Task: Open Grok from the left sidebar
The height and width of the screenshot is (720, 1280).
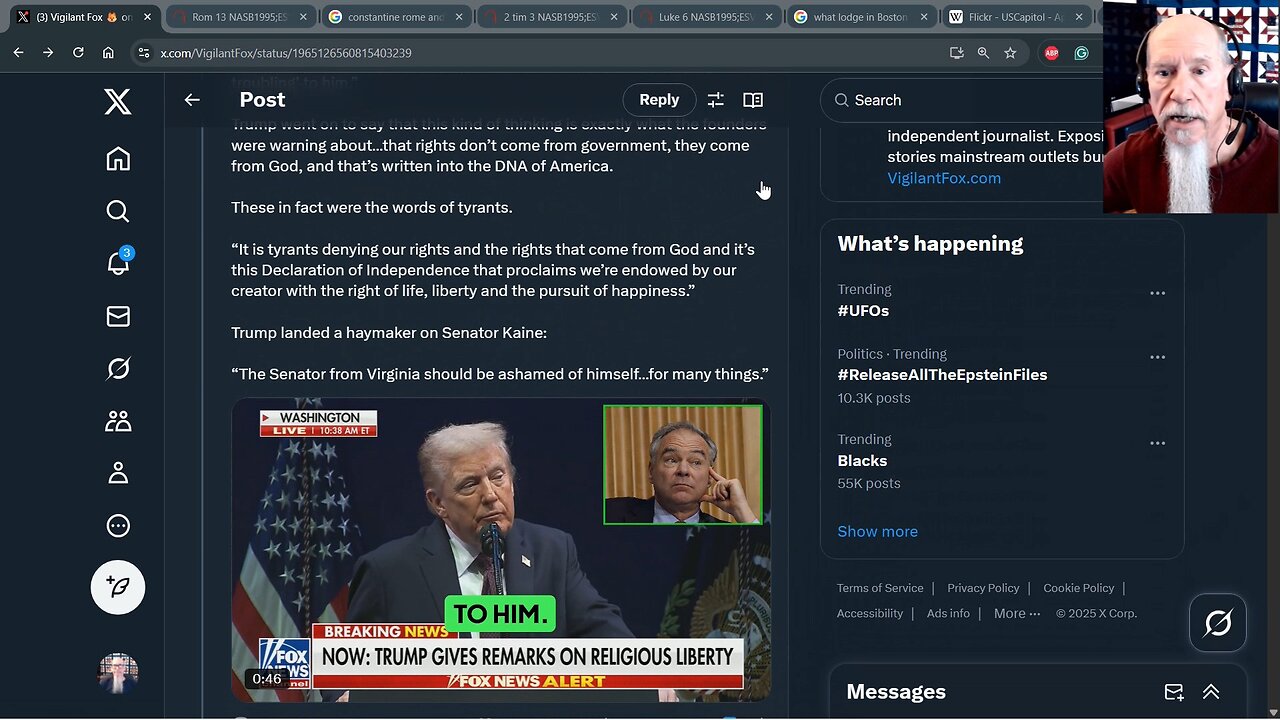Action: point(118,369)
